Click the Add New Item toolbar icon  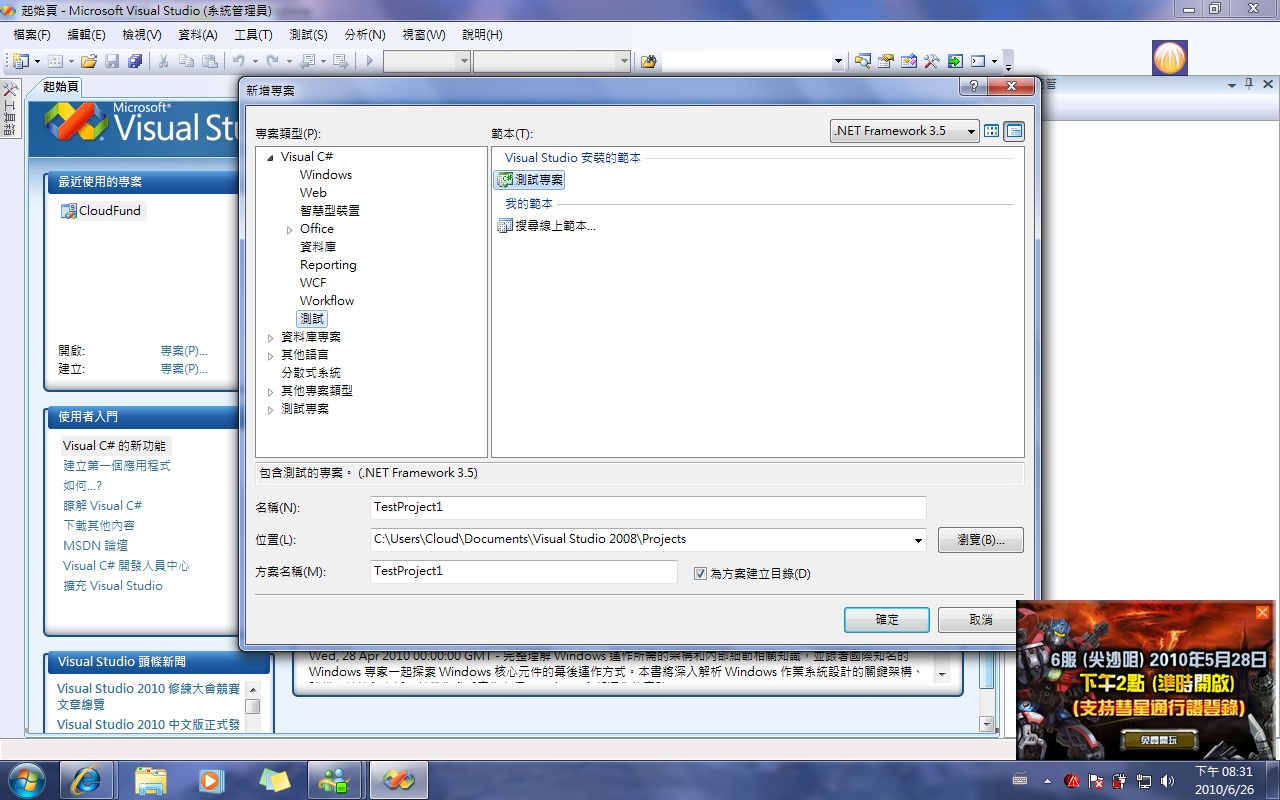[55, 61]
